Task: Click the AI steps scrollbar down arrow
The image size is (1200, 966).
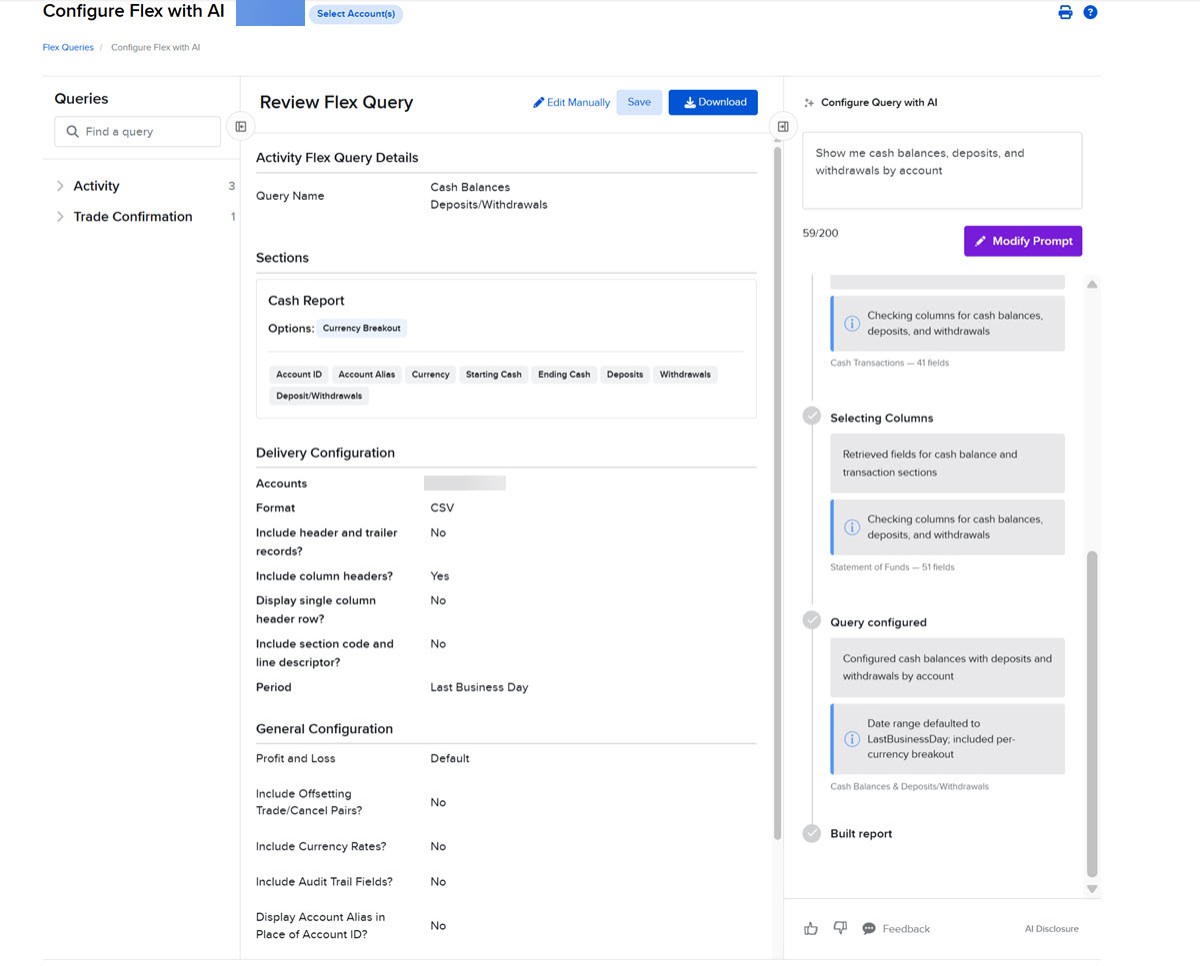Action: (1092, 889)
